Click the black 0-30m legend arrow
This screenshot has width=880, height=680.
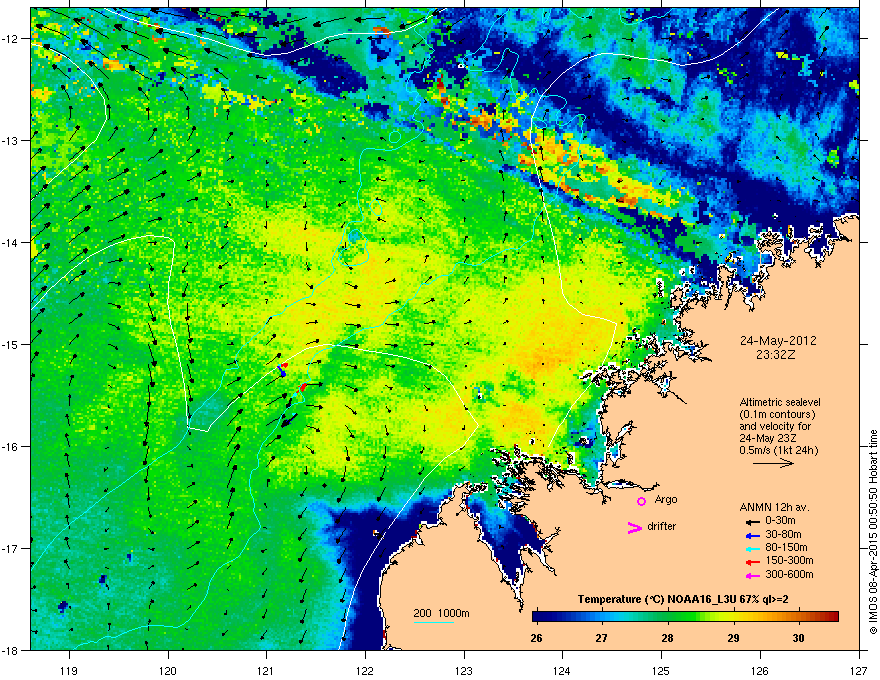753,521
